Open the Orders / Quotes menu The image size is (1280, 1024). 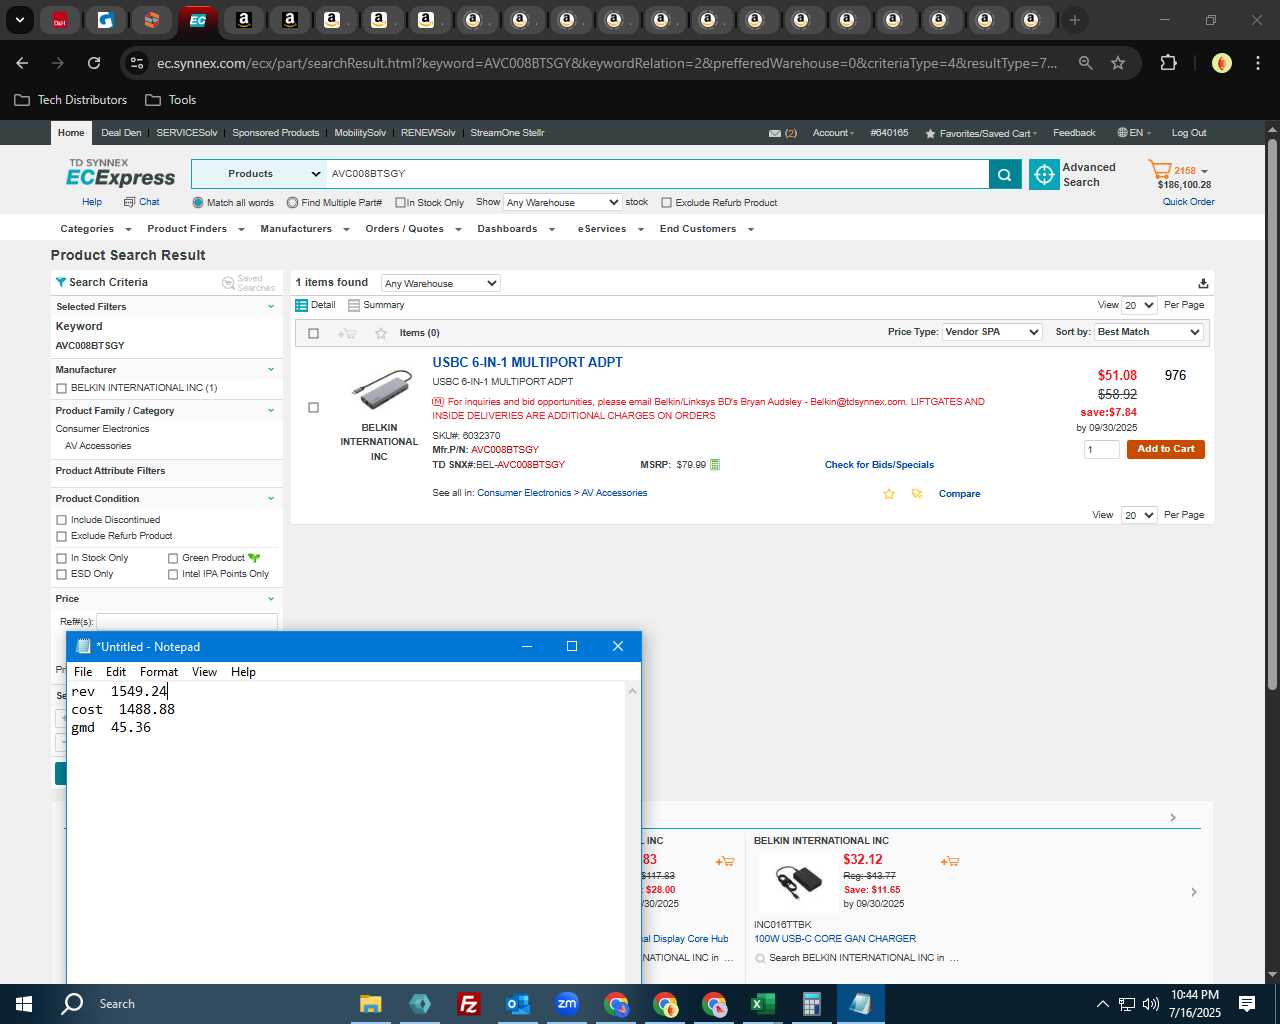[x=413, y=229]
